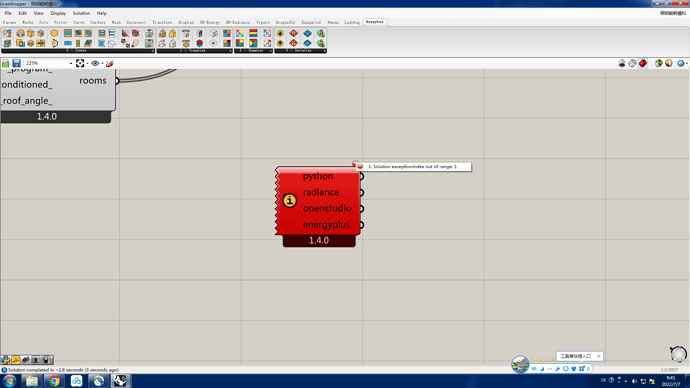
Task: Toggle the no preview mode button
Action: tap(622, 63)
